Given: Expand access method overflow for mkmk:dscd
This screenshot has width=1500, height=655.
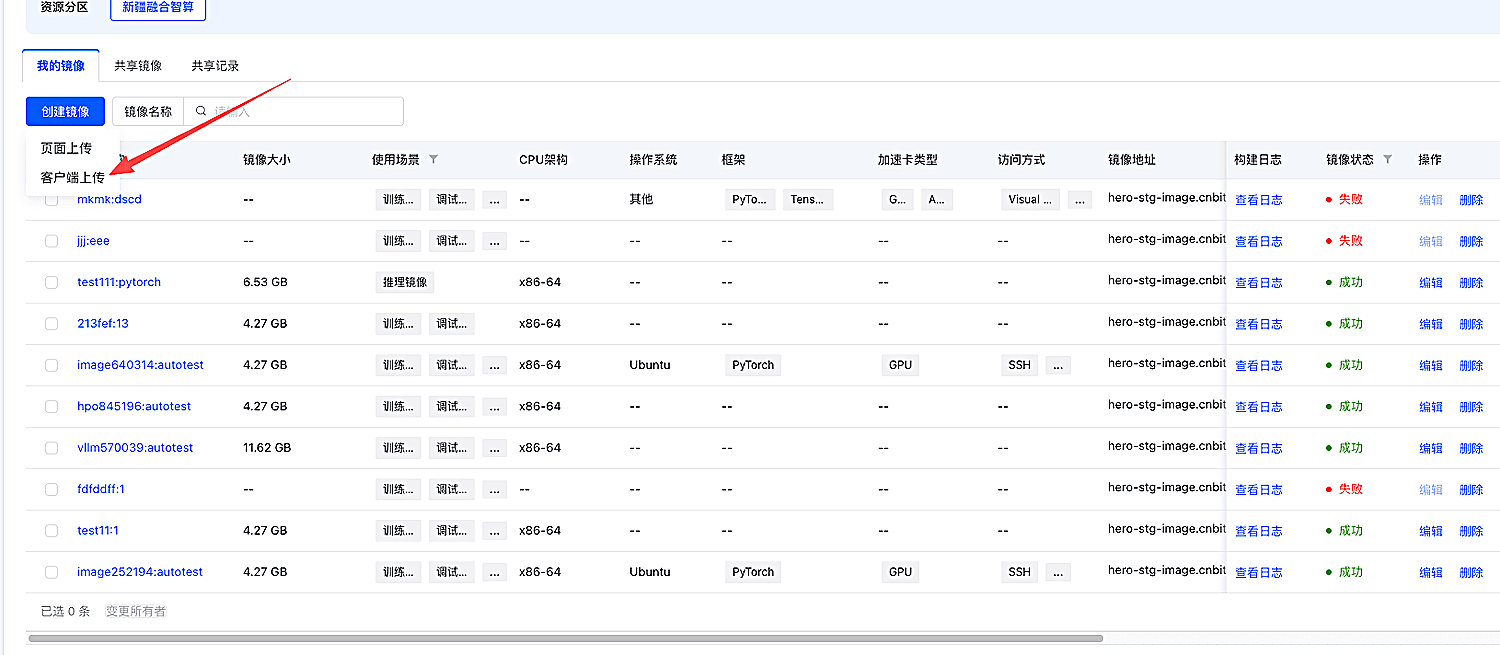Looking at the screenshot, I should tap(1080, 199).
